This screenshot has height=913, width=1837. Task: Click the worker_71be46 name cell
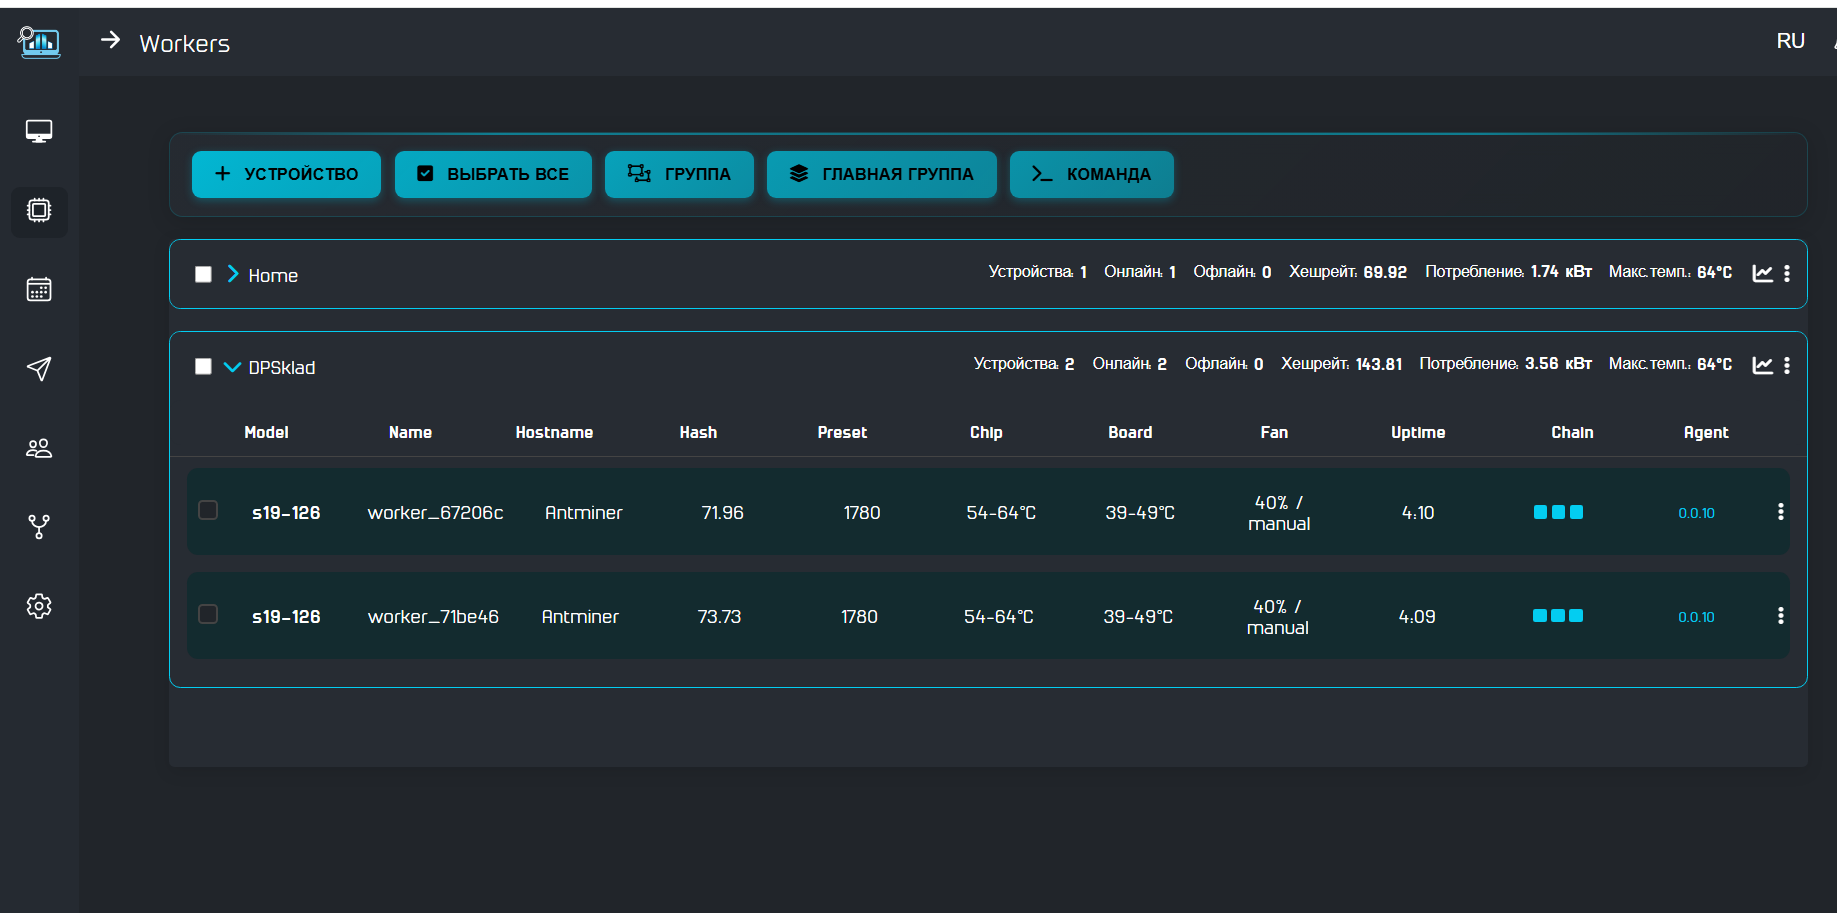coord(433,617)
